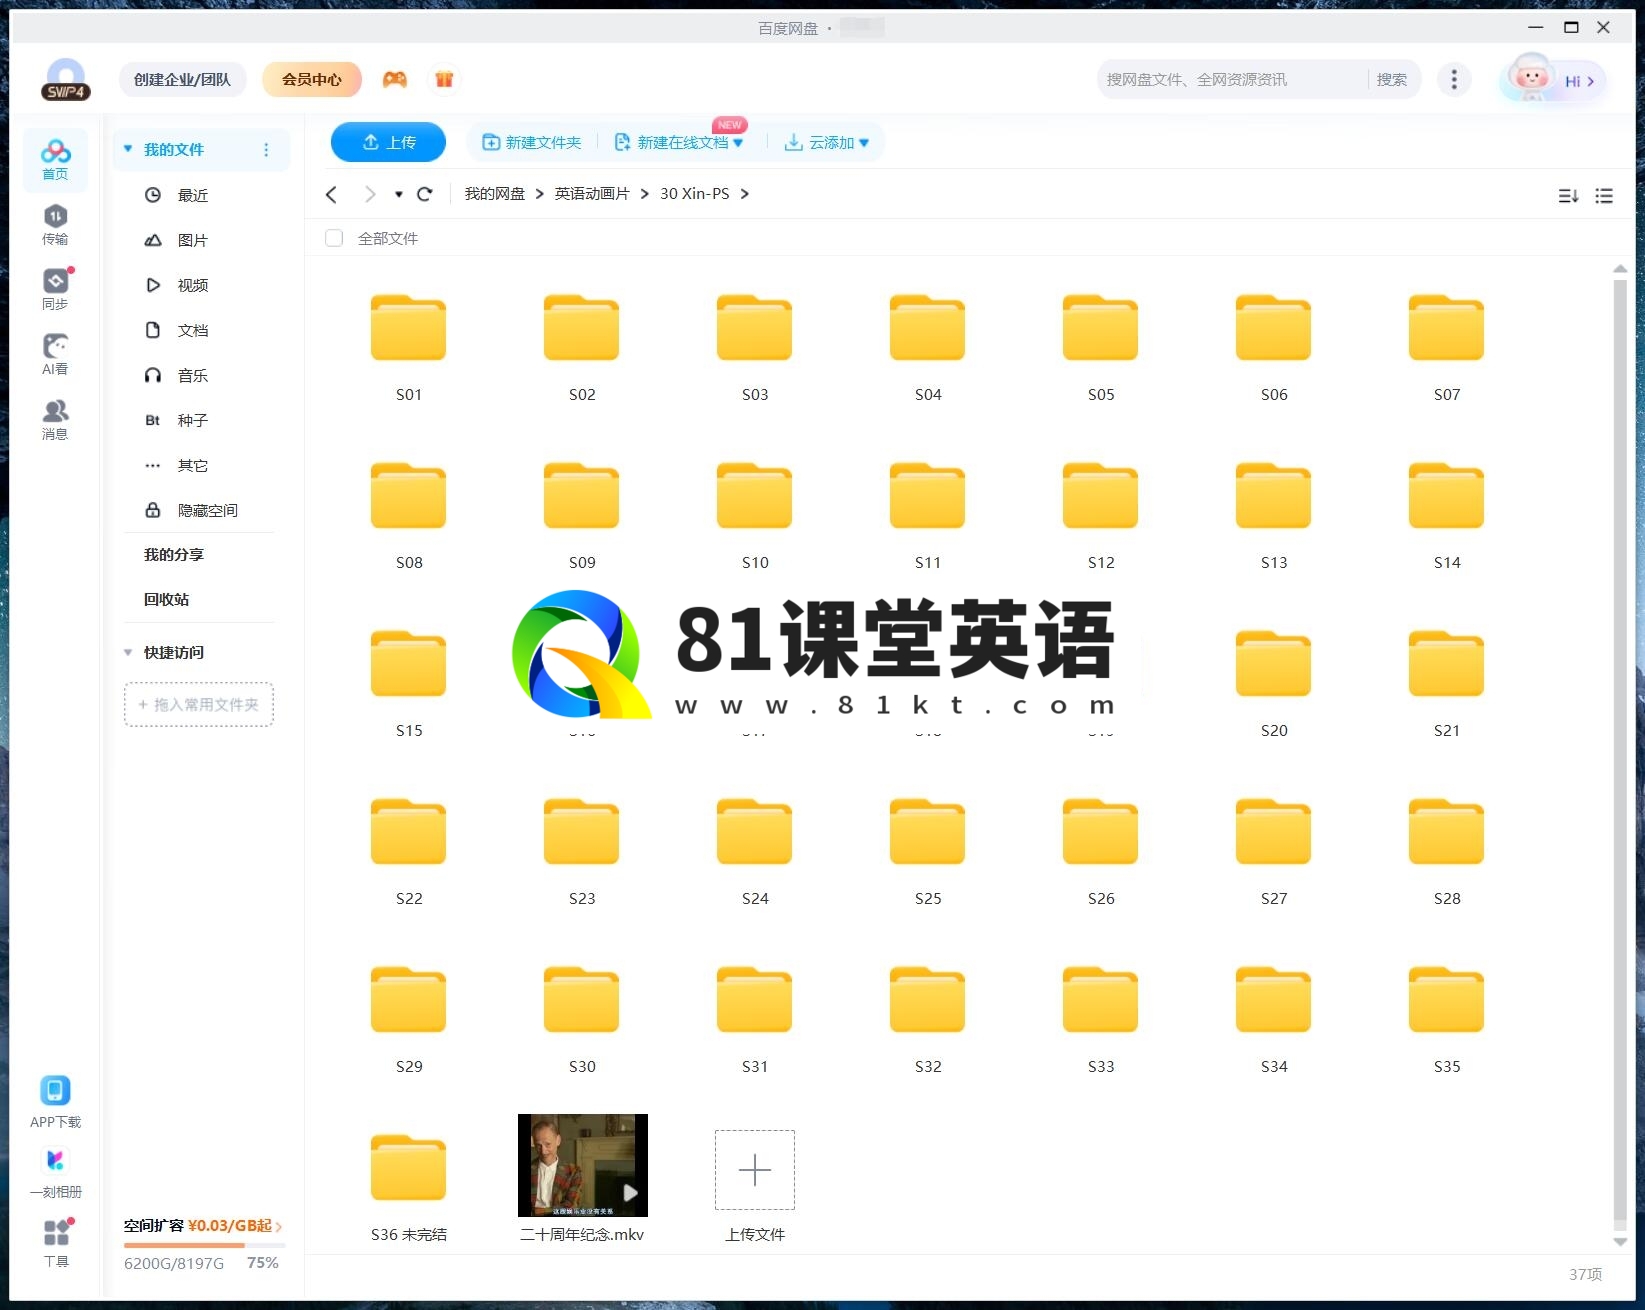Click the 拖入常用文件夹 drop box

pos(198,704)
